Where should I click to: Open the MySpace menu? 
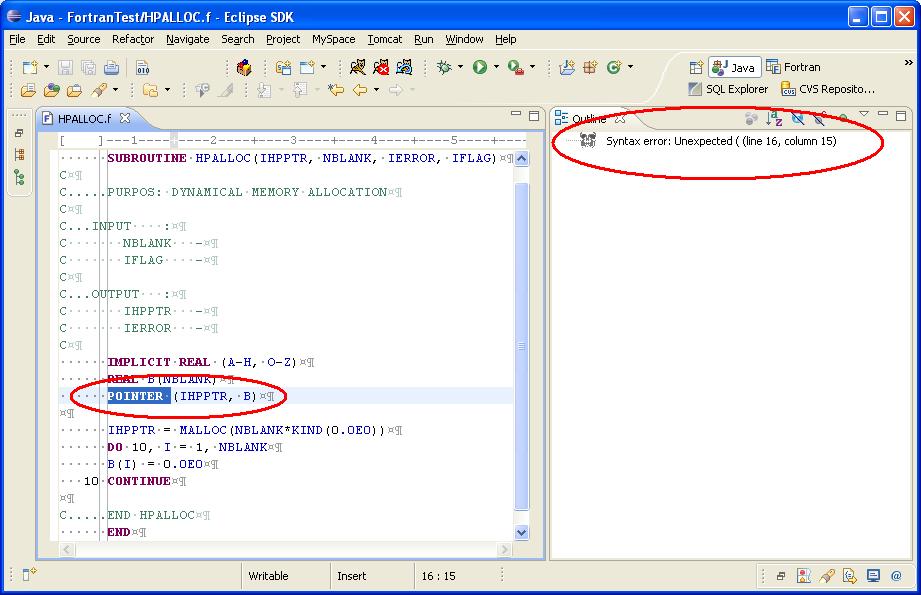point(334,39)
